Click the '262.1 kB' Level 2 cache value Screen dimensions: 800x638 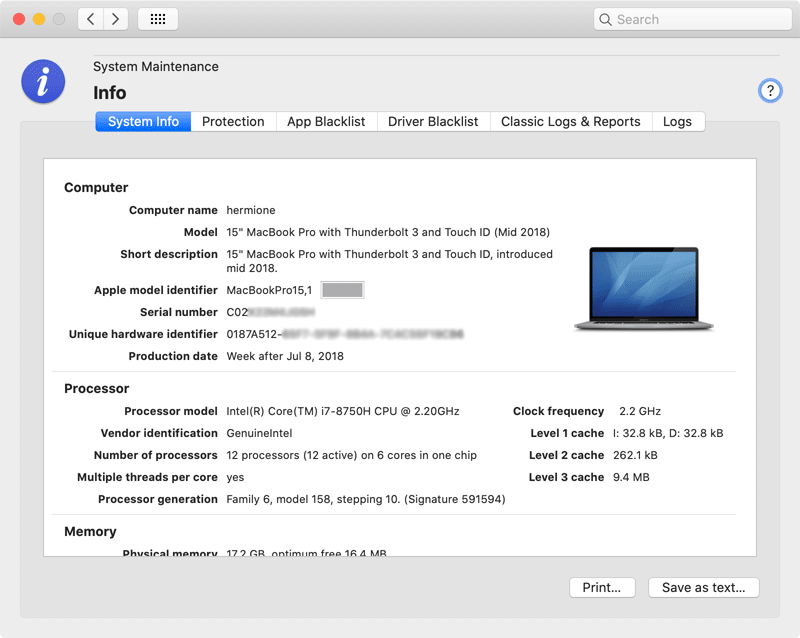[635, 455]
